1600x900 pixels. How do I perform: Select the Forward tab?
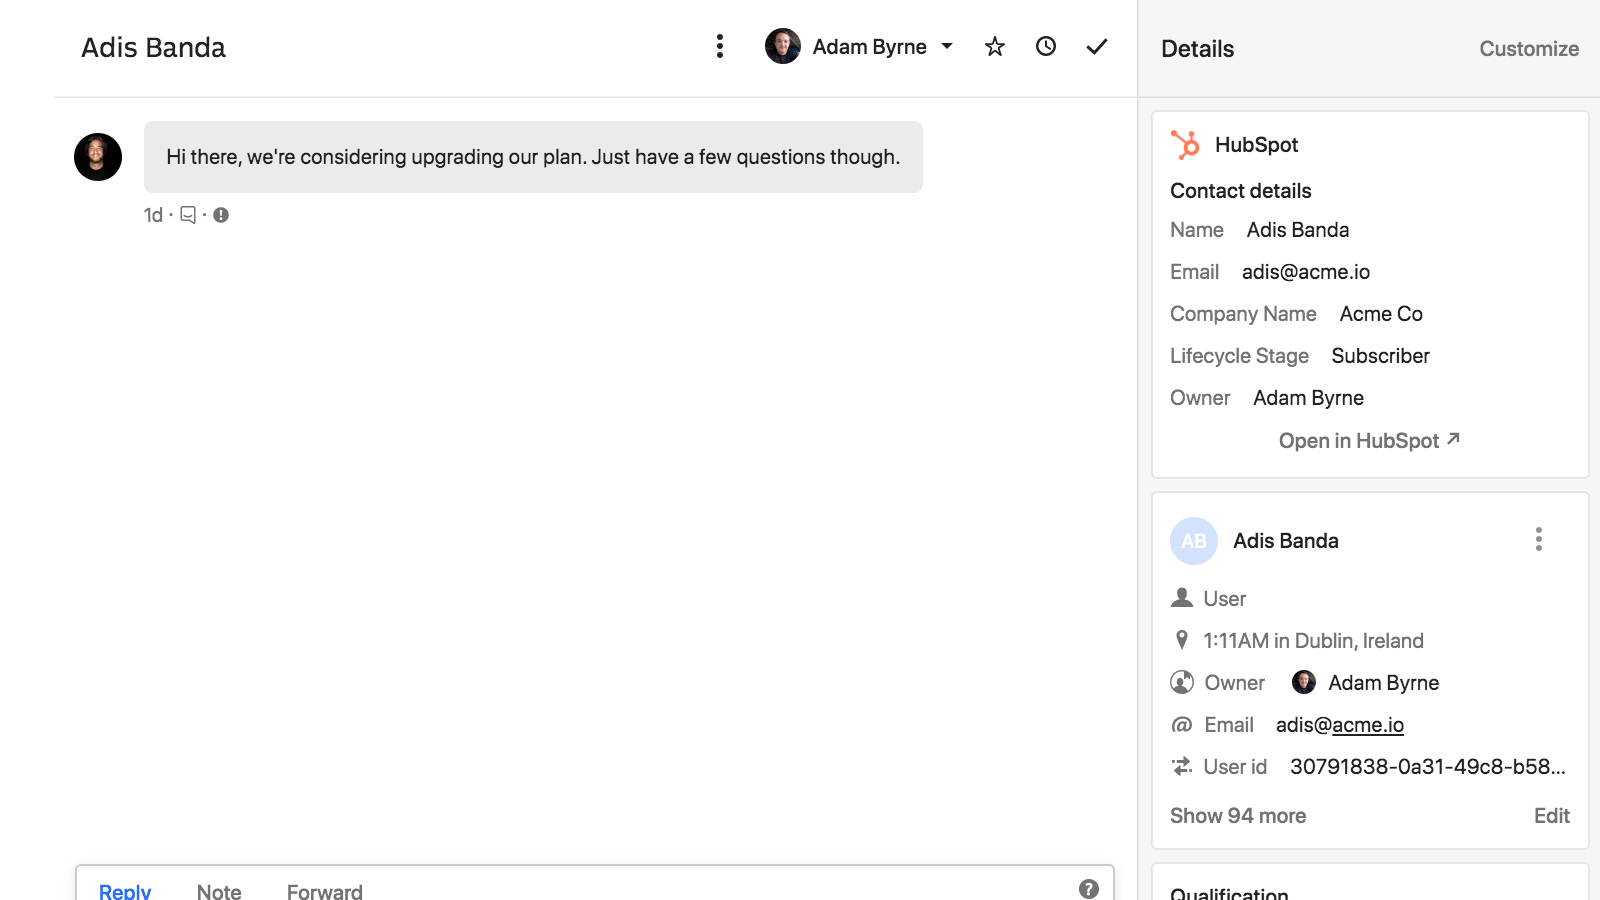pyautogui.click(x=324, y=890)
